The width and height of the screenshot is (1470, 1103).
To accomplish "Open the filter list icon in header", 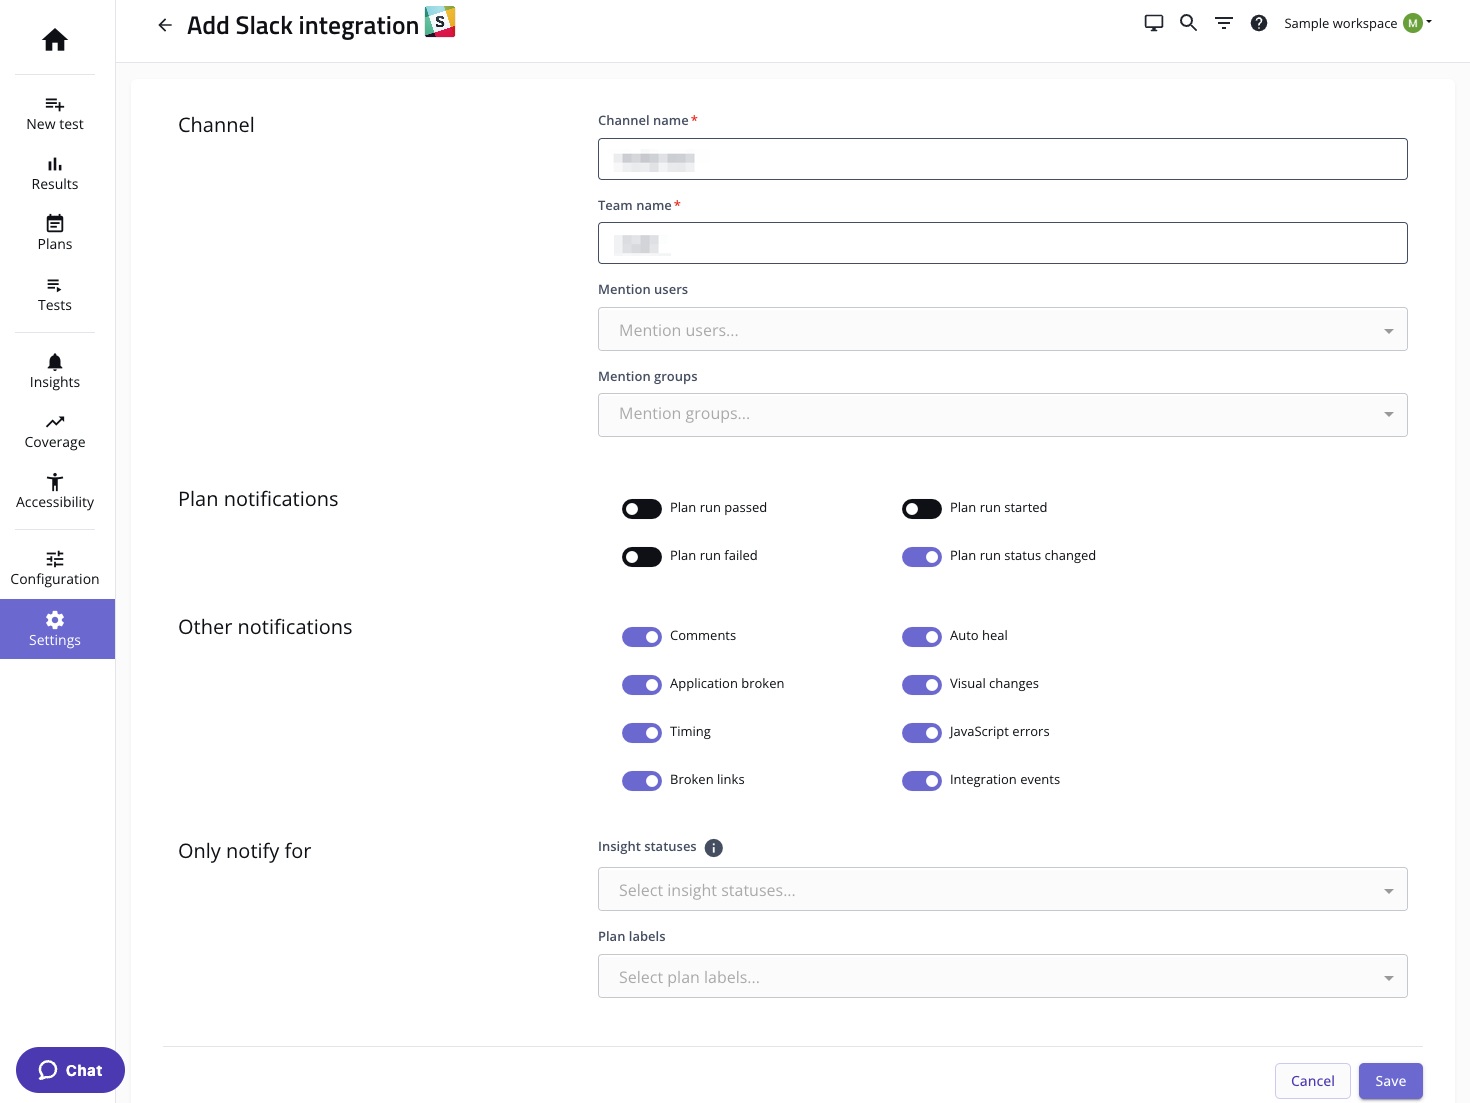I will click(x=1224, y=23).
